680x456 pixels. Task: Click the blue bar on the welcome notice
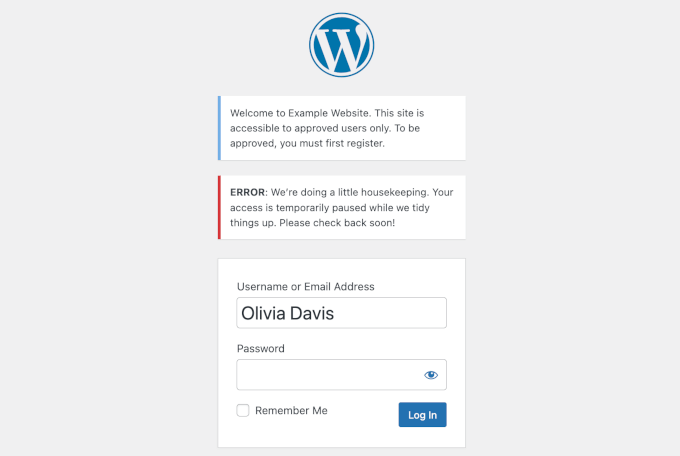click(219, 128)
